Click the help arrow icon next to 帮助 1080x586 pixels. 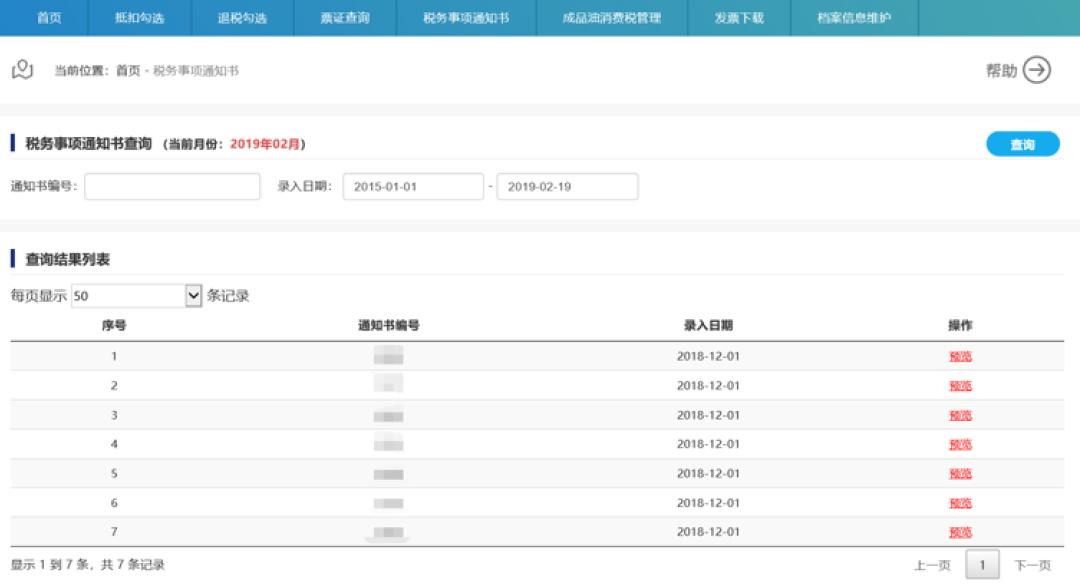1039,70
